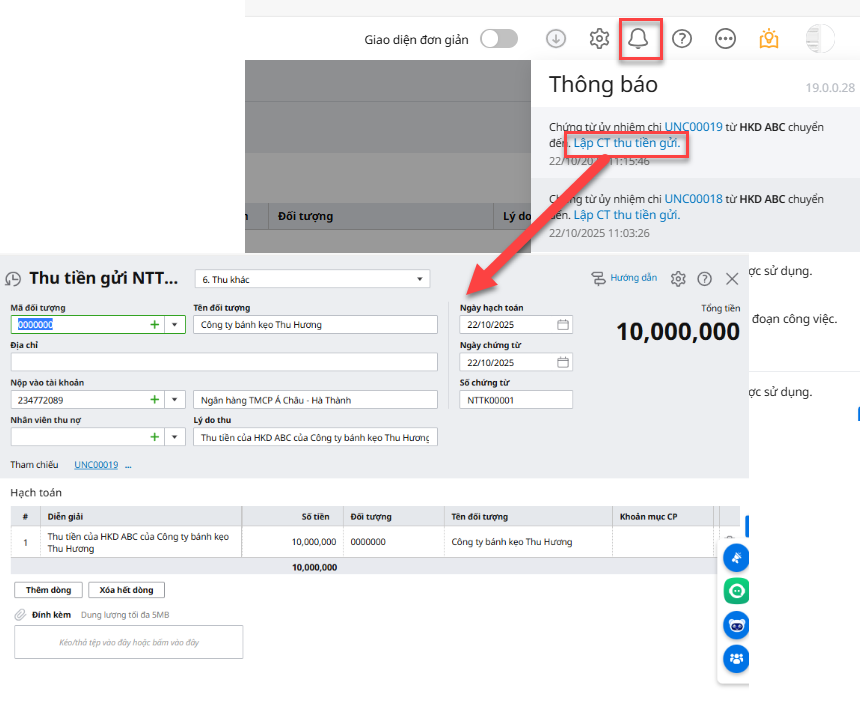Open the calendar for Ngày chứng từ
Screen dimensions: 860x724
point(563,362)
